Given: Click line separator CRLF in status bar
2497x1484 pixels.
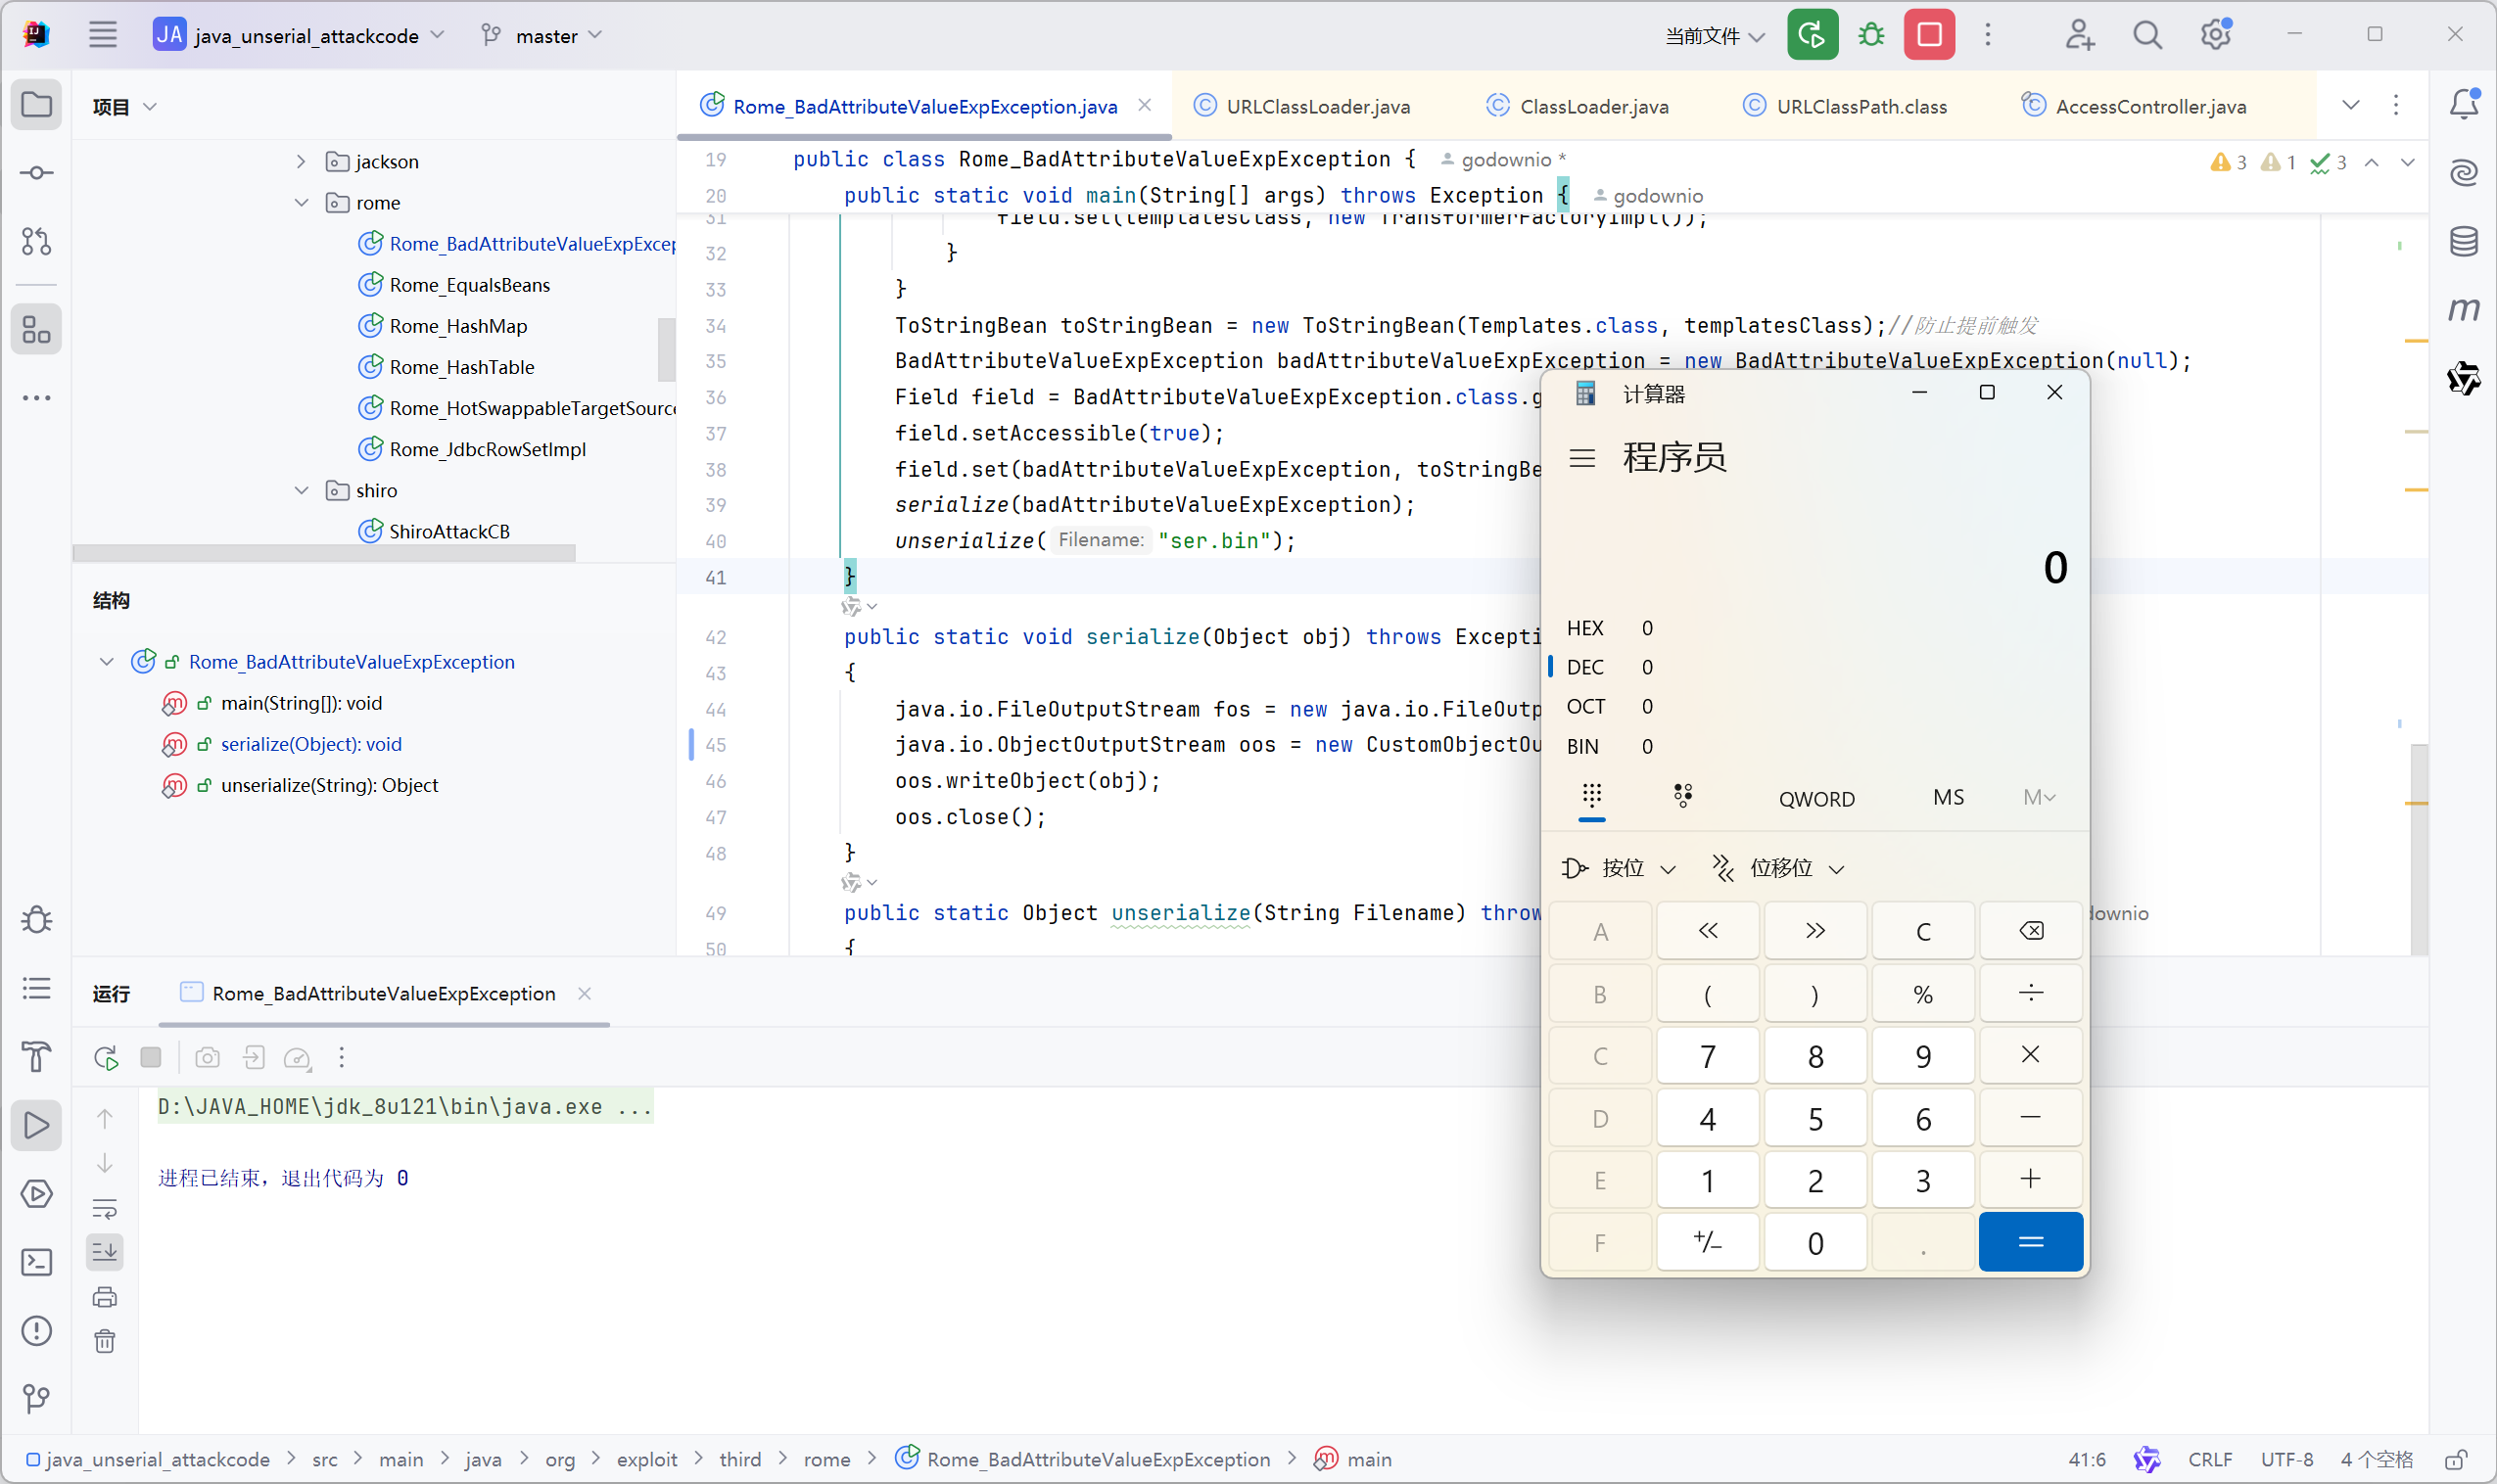Looking at the screenshot, I should point(2209,1459).
